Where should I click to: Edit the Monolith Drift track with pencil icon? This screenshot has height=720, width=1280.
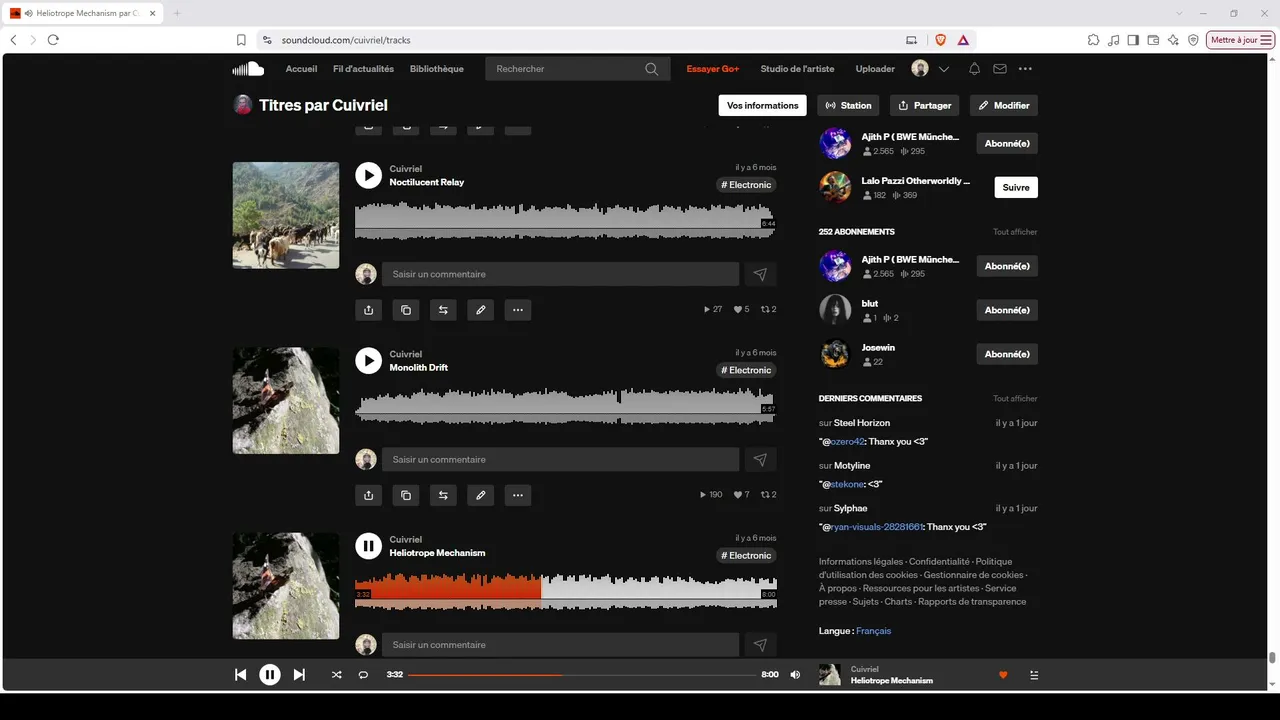pyautogui.click(x=481, y=495)
